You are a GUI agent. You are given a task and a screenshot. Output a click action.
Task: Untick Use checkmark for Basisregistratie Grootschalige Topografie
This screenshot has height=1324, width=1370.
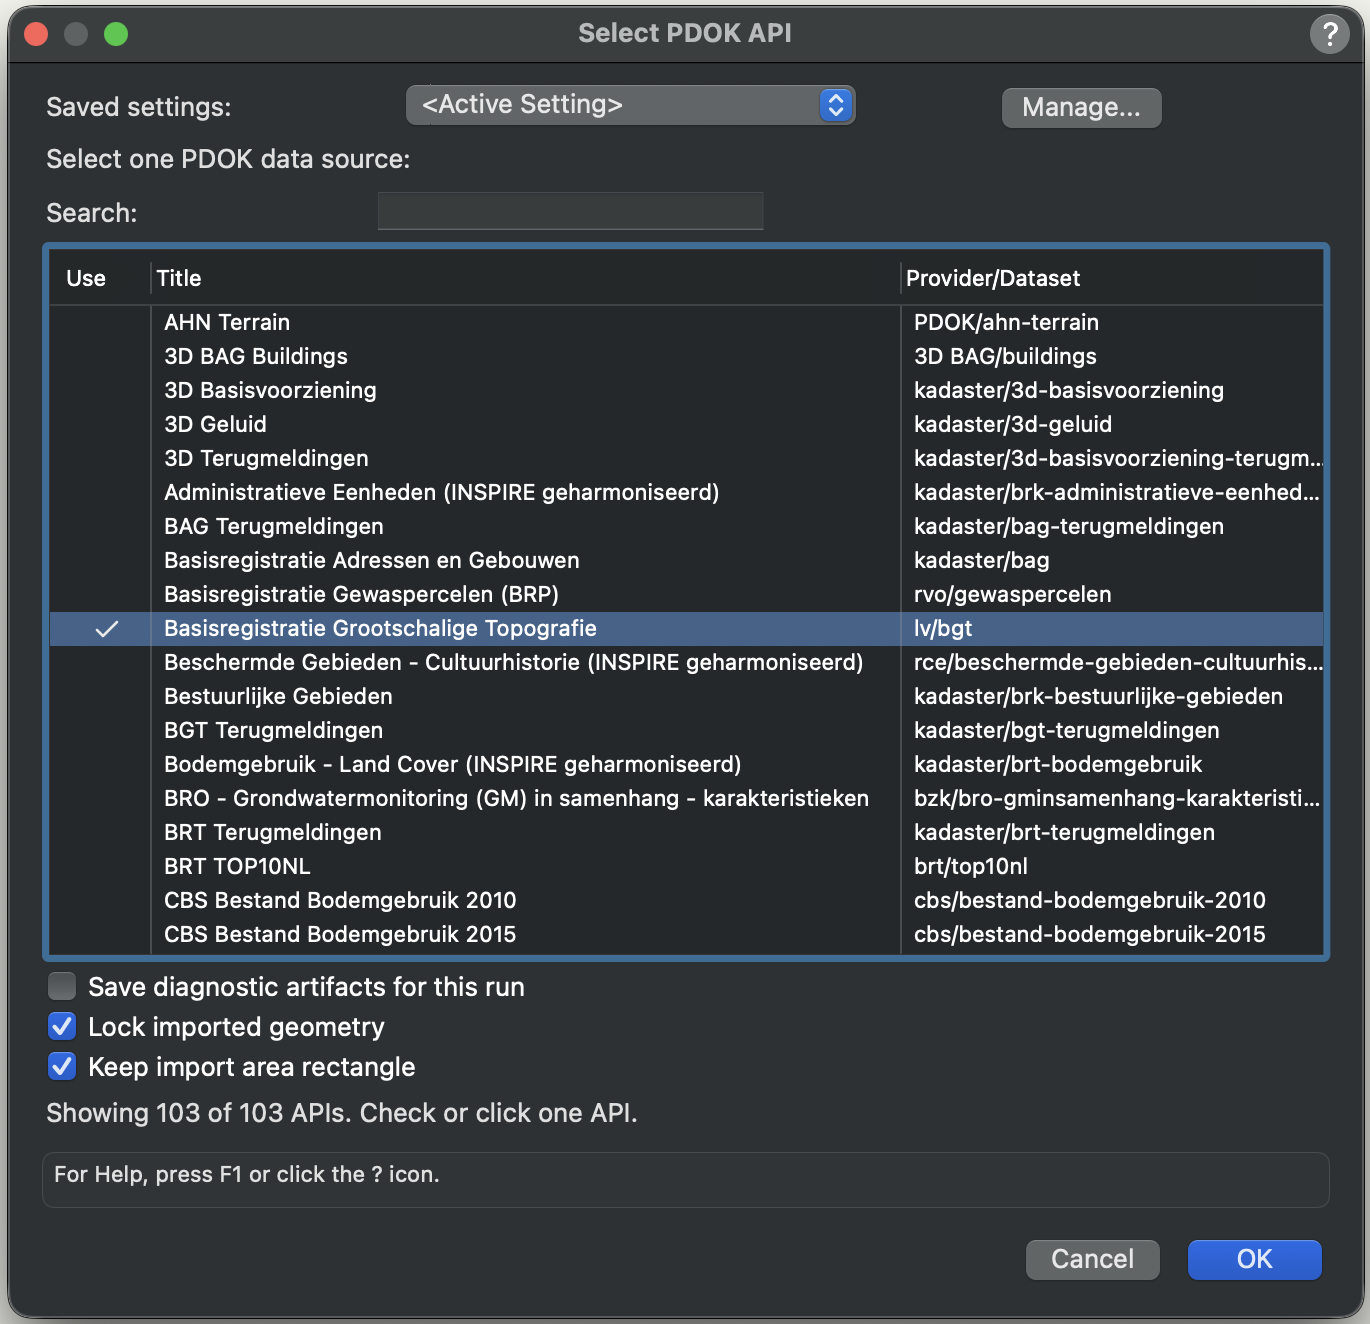click(106, 629)
